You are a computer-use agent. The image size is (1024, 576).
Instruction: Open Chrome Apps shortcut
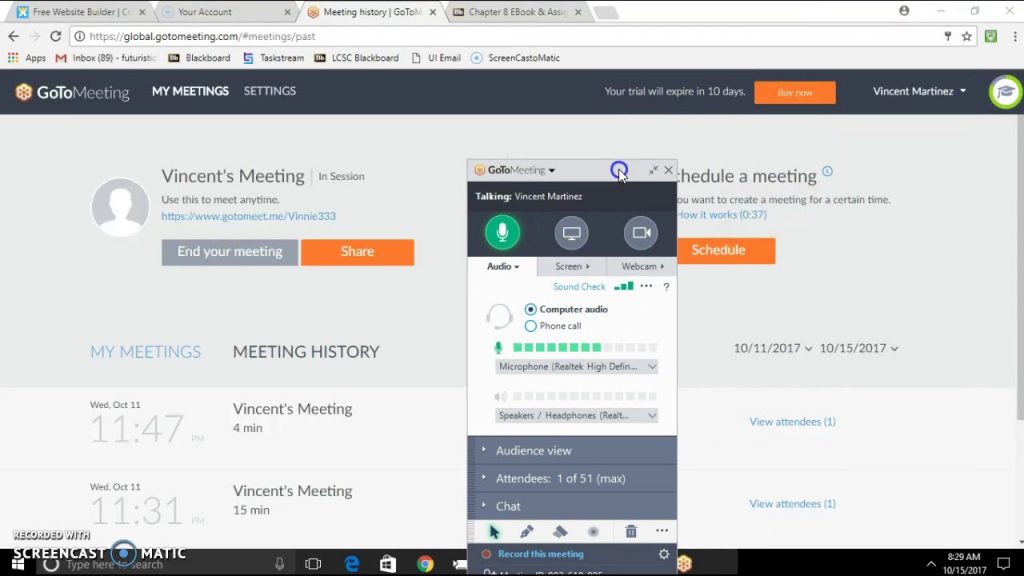coord(27,57)
